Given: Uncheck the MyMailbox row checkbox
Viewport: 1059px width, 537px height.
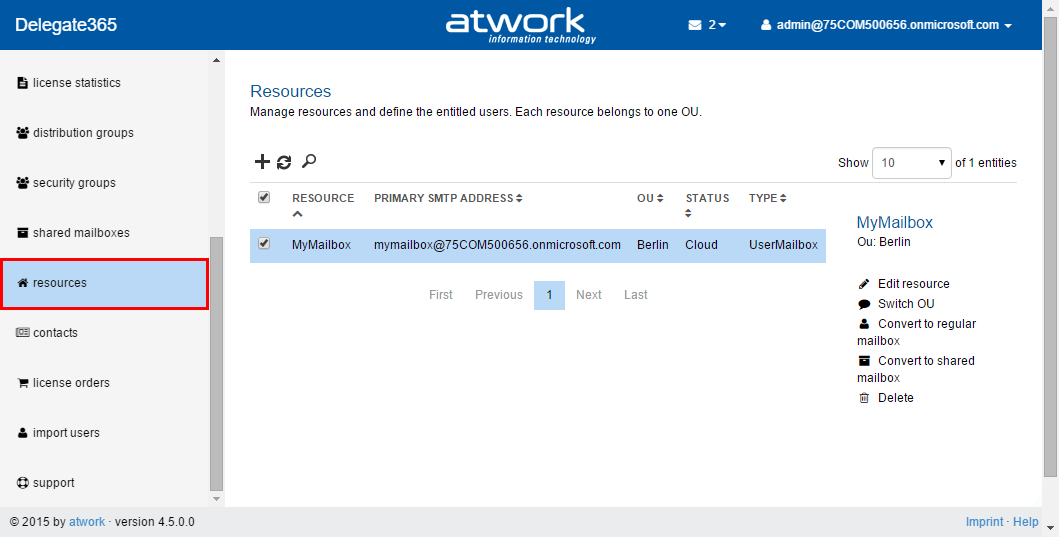Looking at the screenshot, I should [x=264, y=243].
